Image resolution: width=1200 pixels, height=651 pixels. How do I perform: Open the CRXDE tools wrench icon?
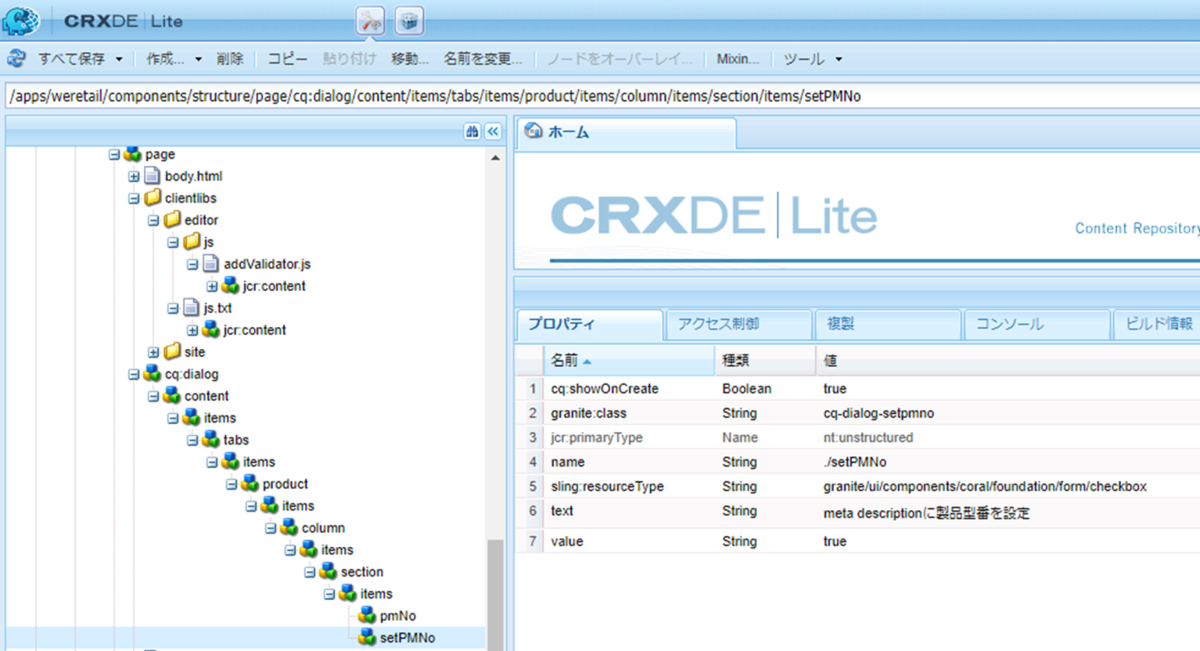coord(370,19)
